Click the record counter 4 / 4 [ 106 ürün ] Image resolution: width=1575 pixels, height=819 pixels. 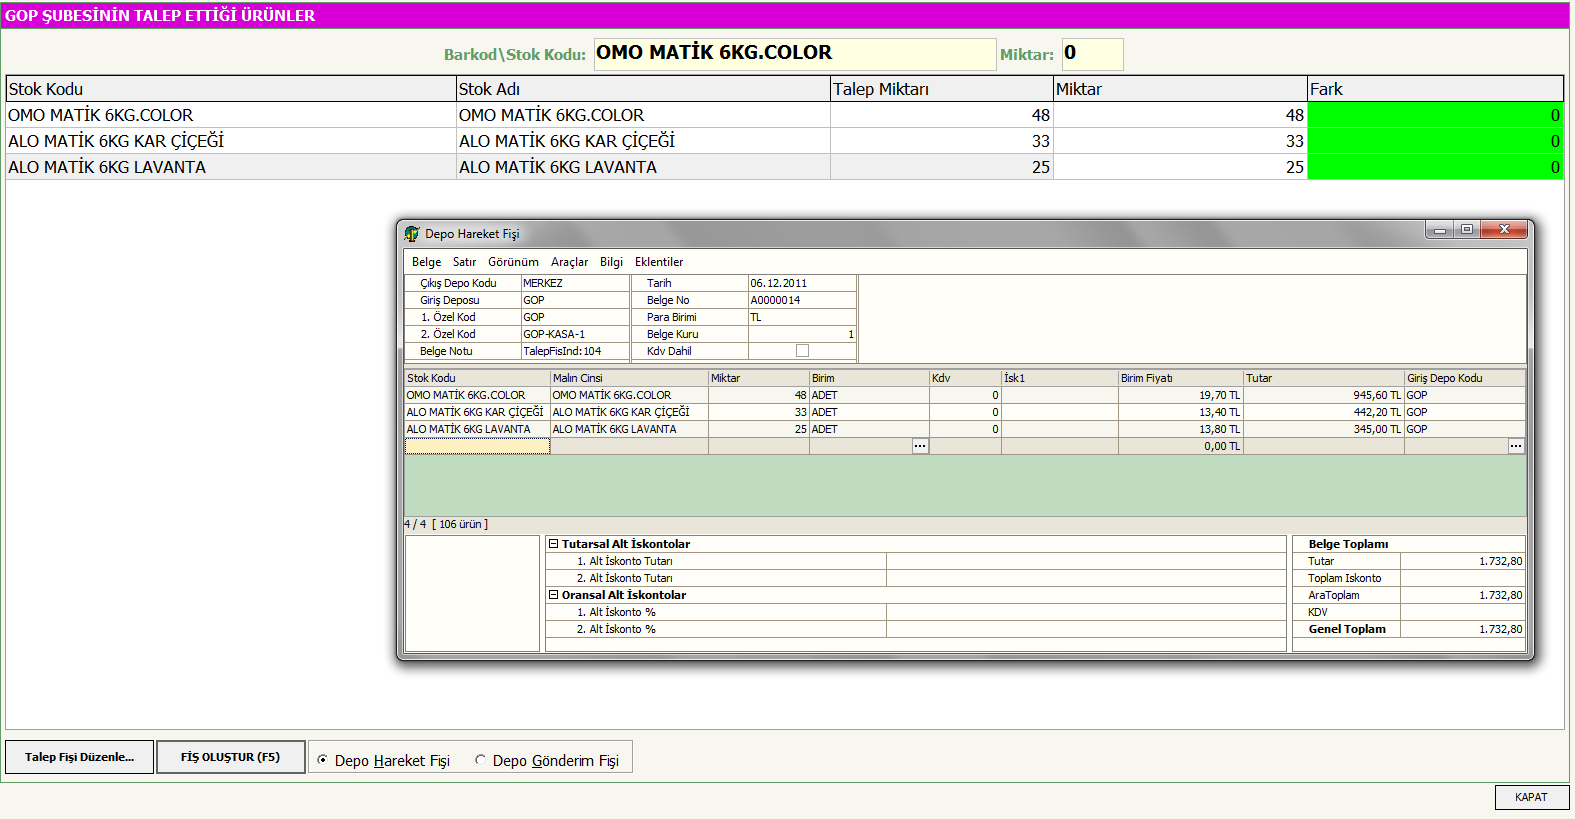coord(446,524)
